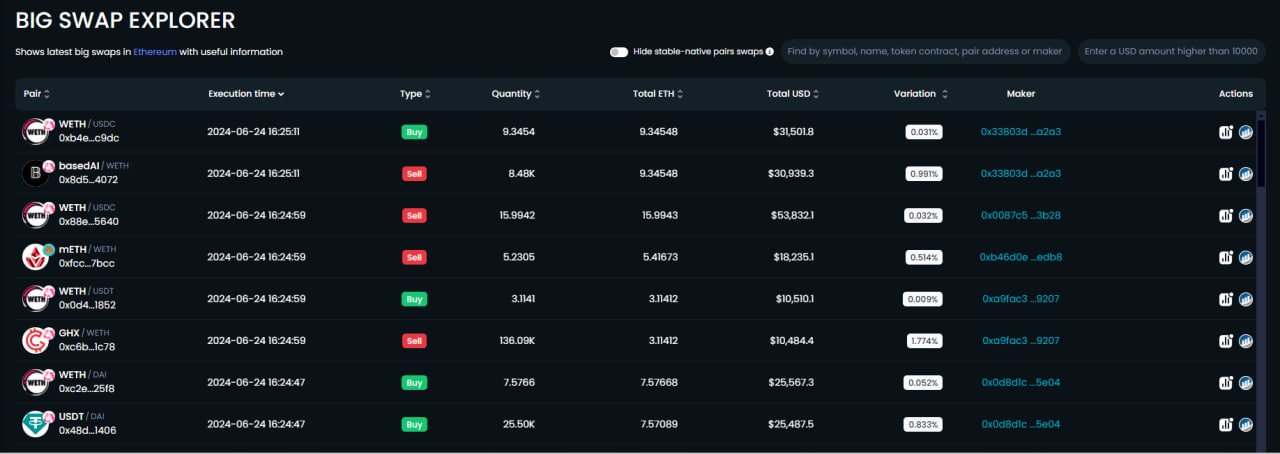The image size is (1280, 454).
Task: Focus the symbol or token search field
Action: point(925,51)
